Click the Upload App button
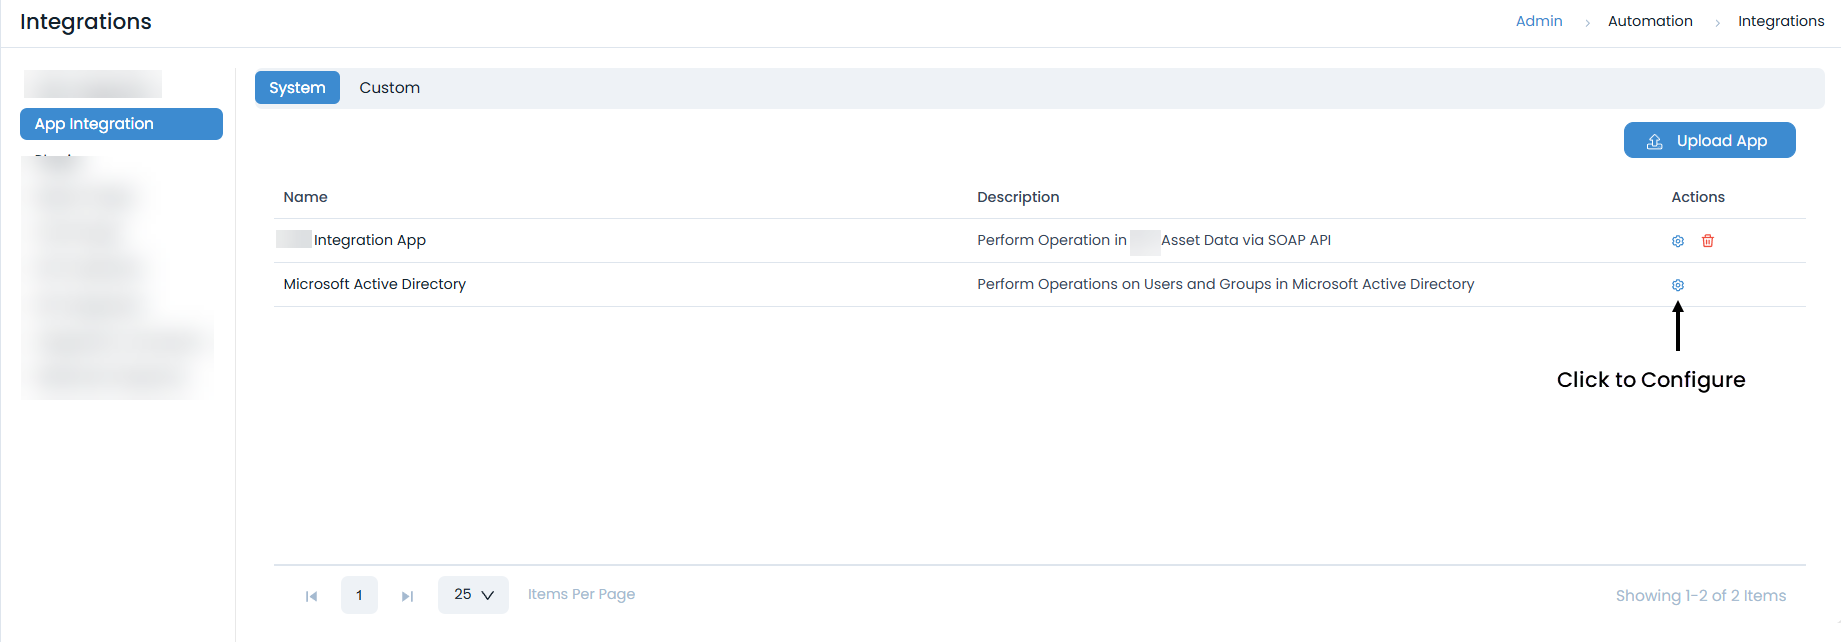Viewport: 1841px width, 642px height. (1709, 141)
